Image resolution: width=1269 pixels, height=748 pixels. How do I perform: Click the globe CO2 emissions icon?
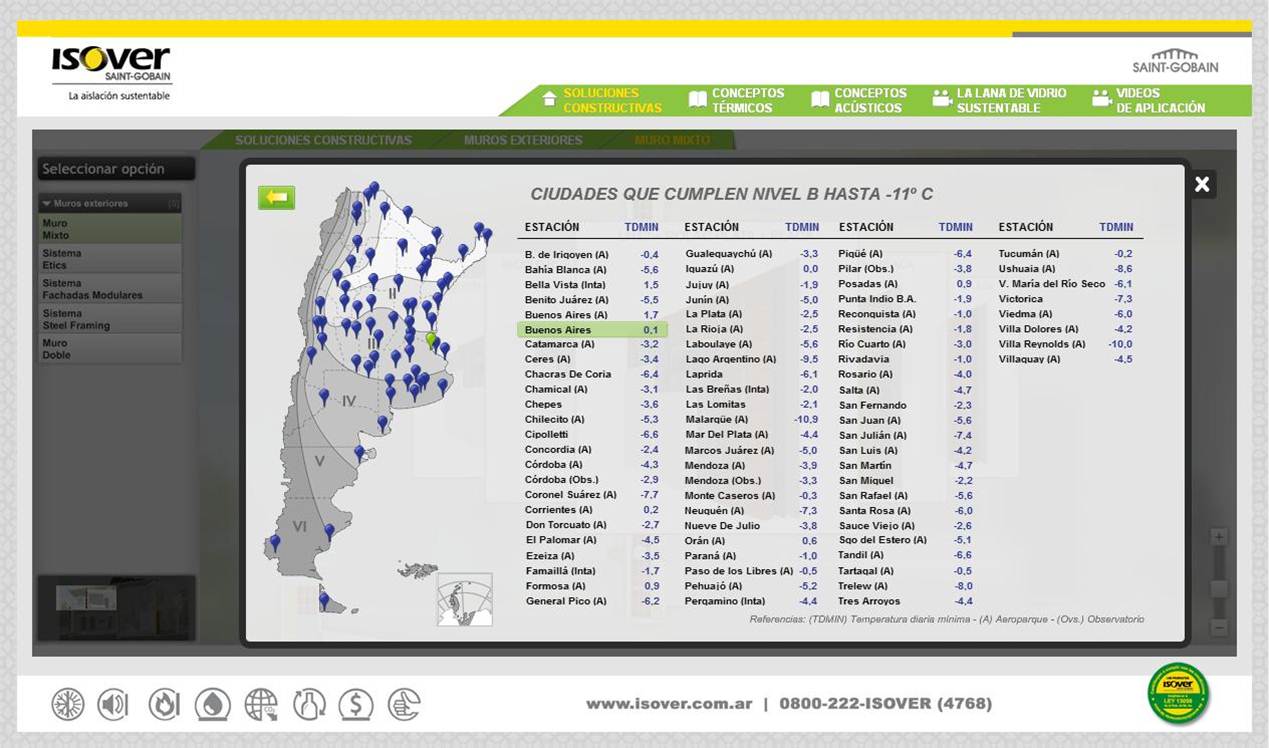[261, 705]
